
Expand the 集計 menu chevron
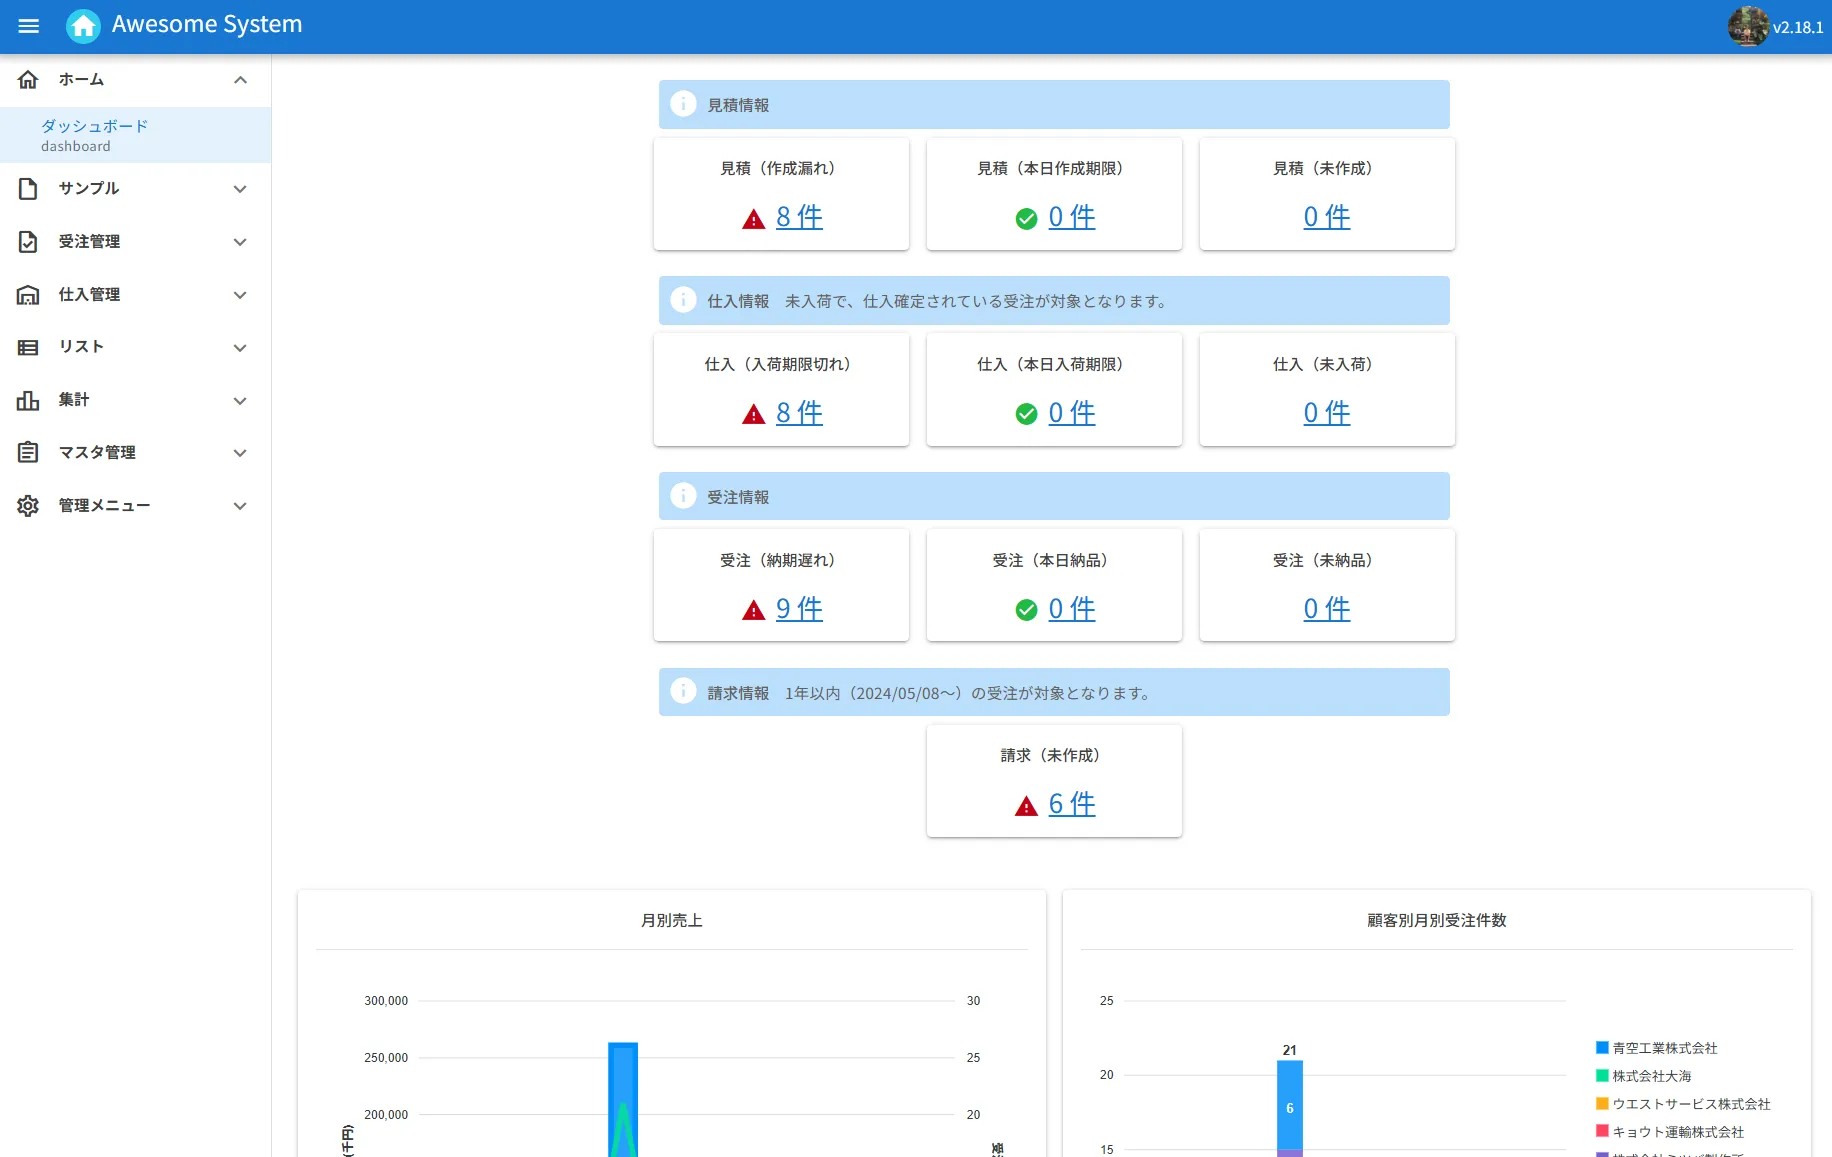coord(240,401)
